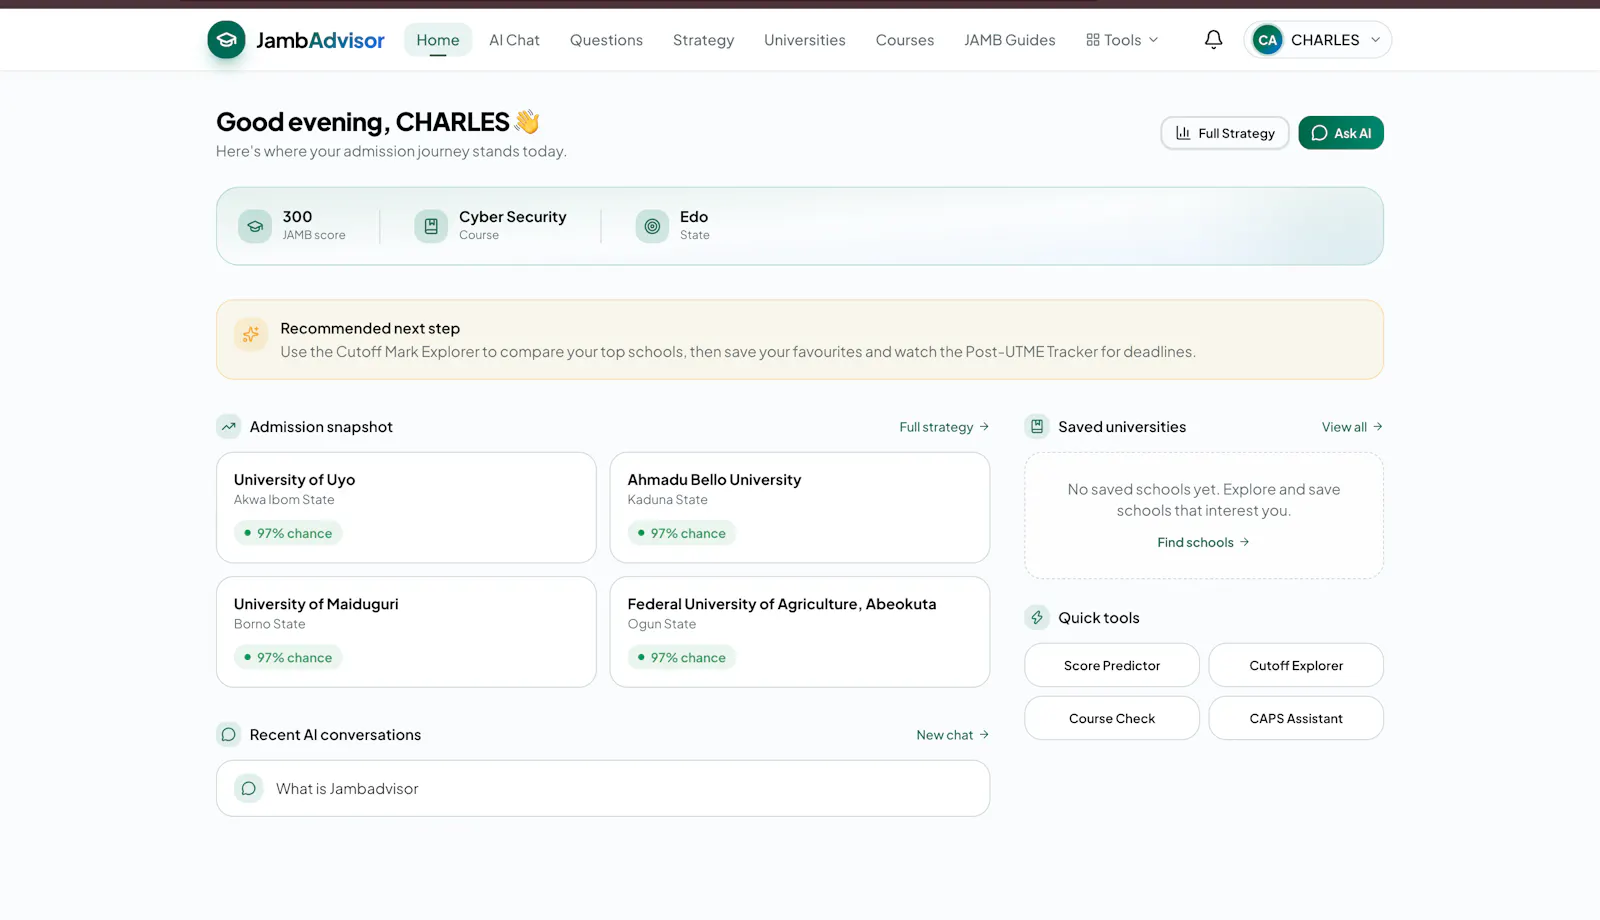Viewport: 1600px width, 920px height.
Task: Navigate to Questions
Action: pos(606,40)
